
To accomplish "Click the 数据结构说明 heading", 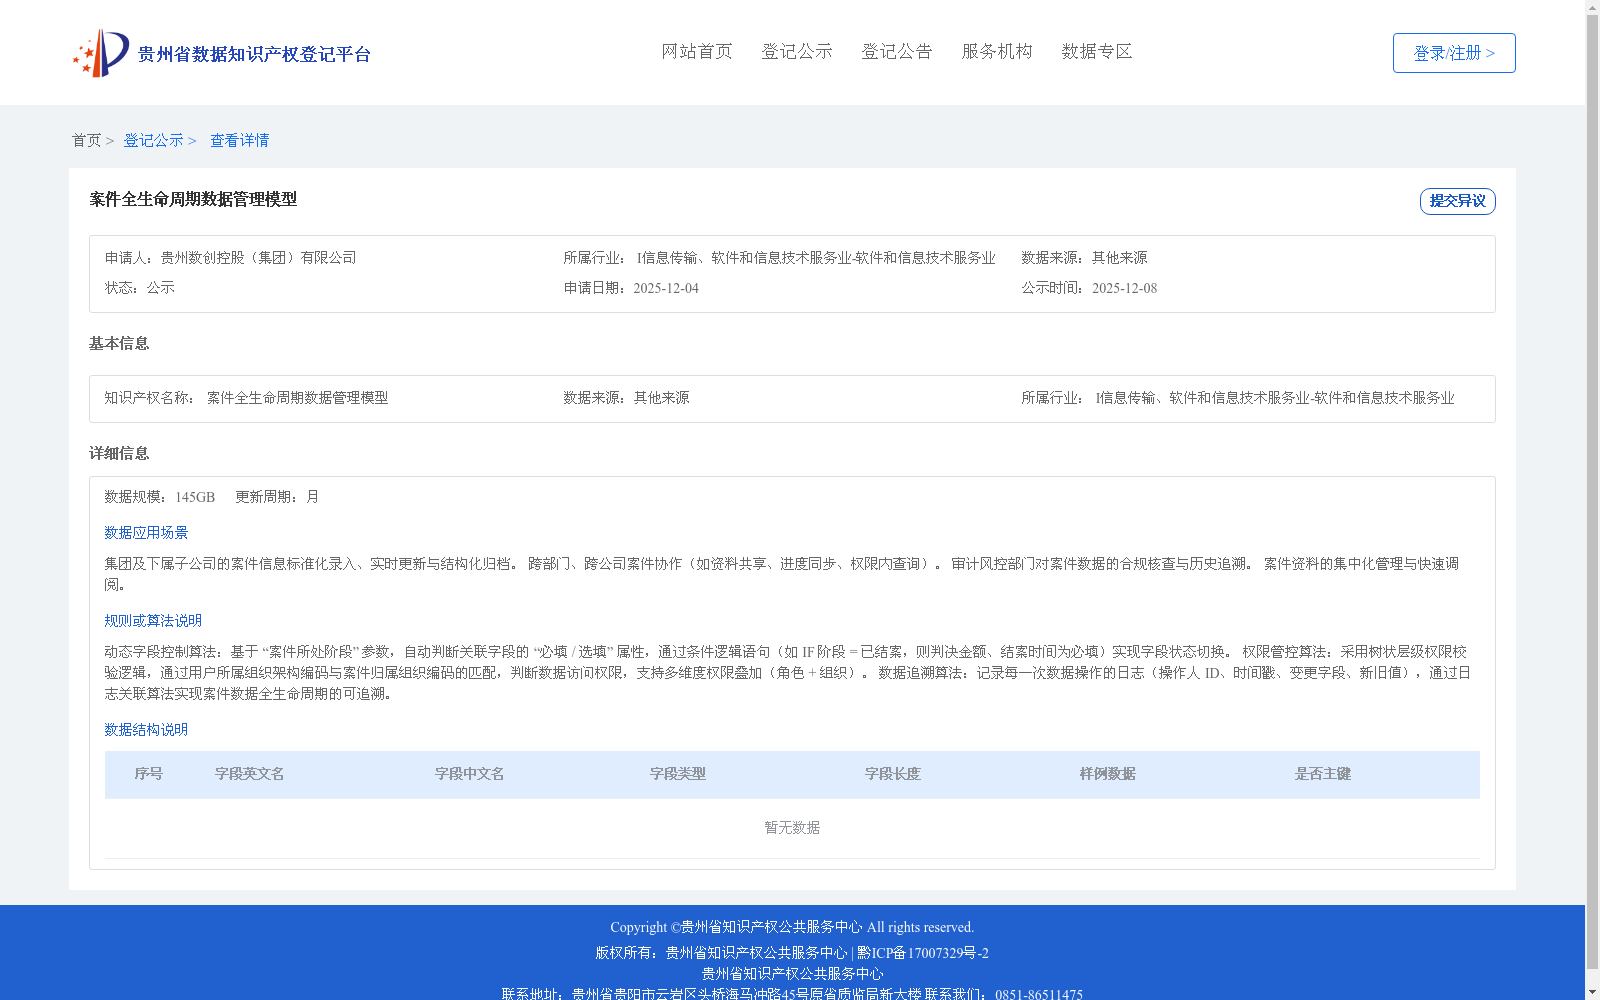I will coord(146,730).
